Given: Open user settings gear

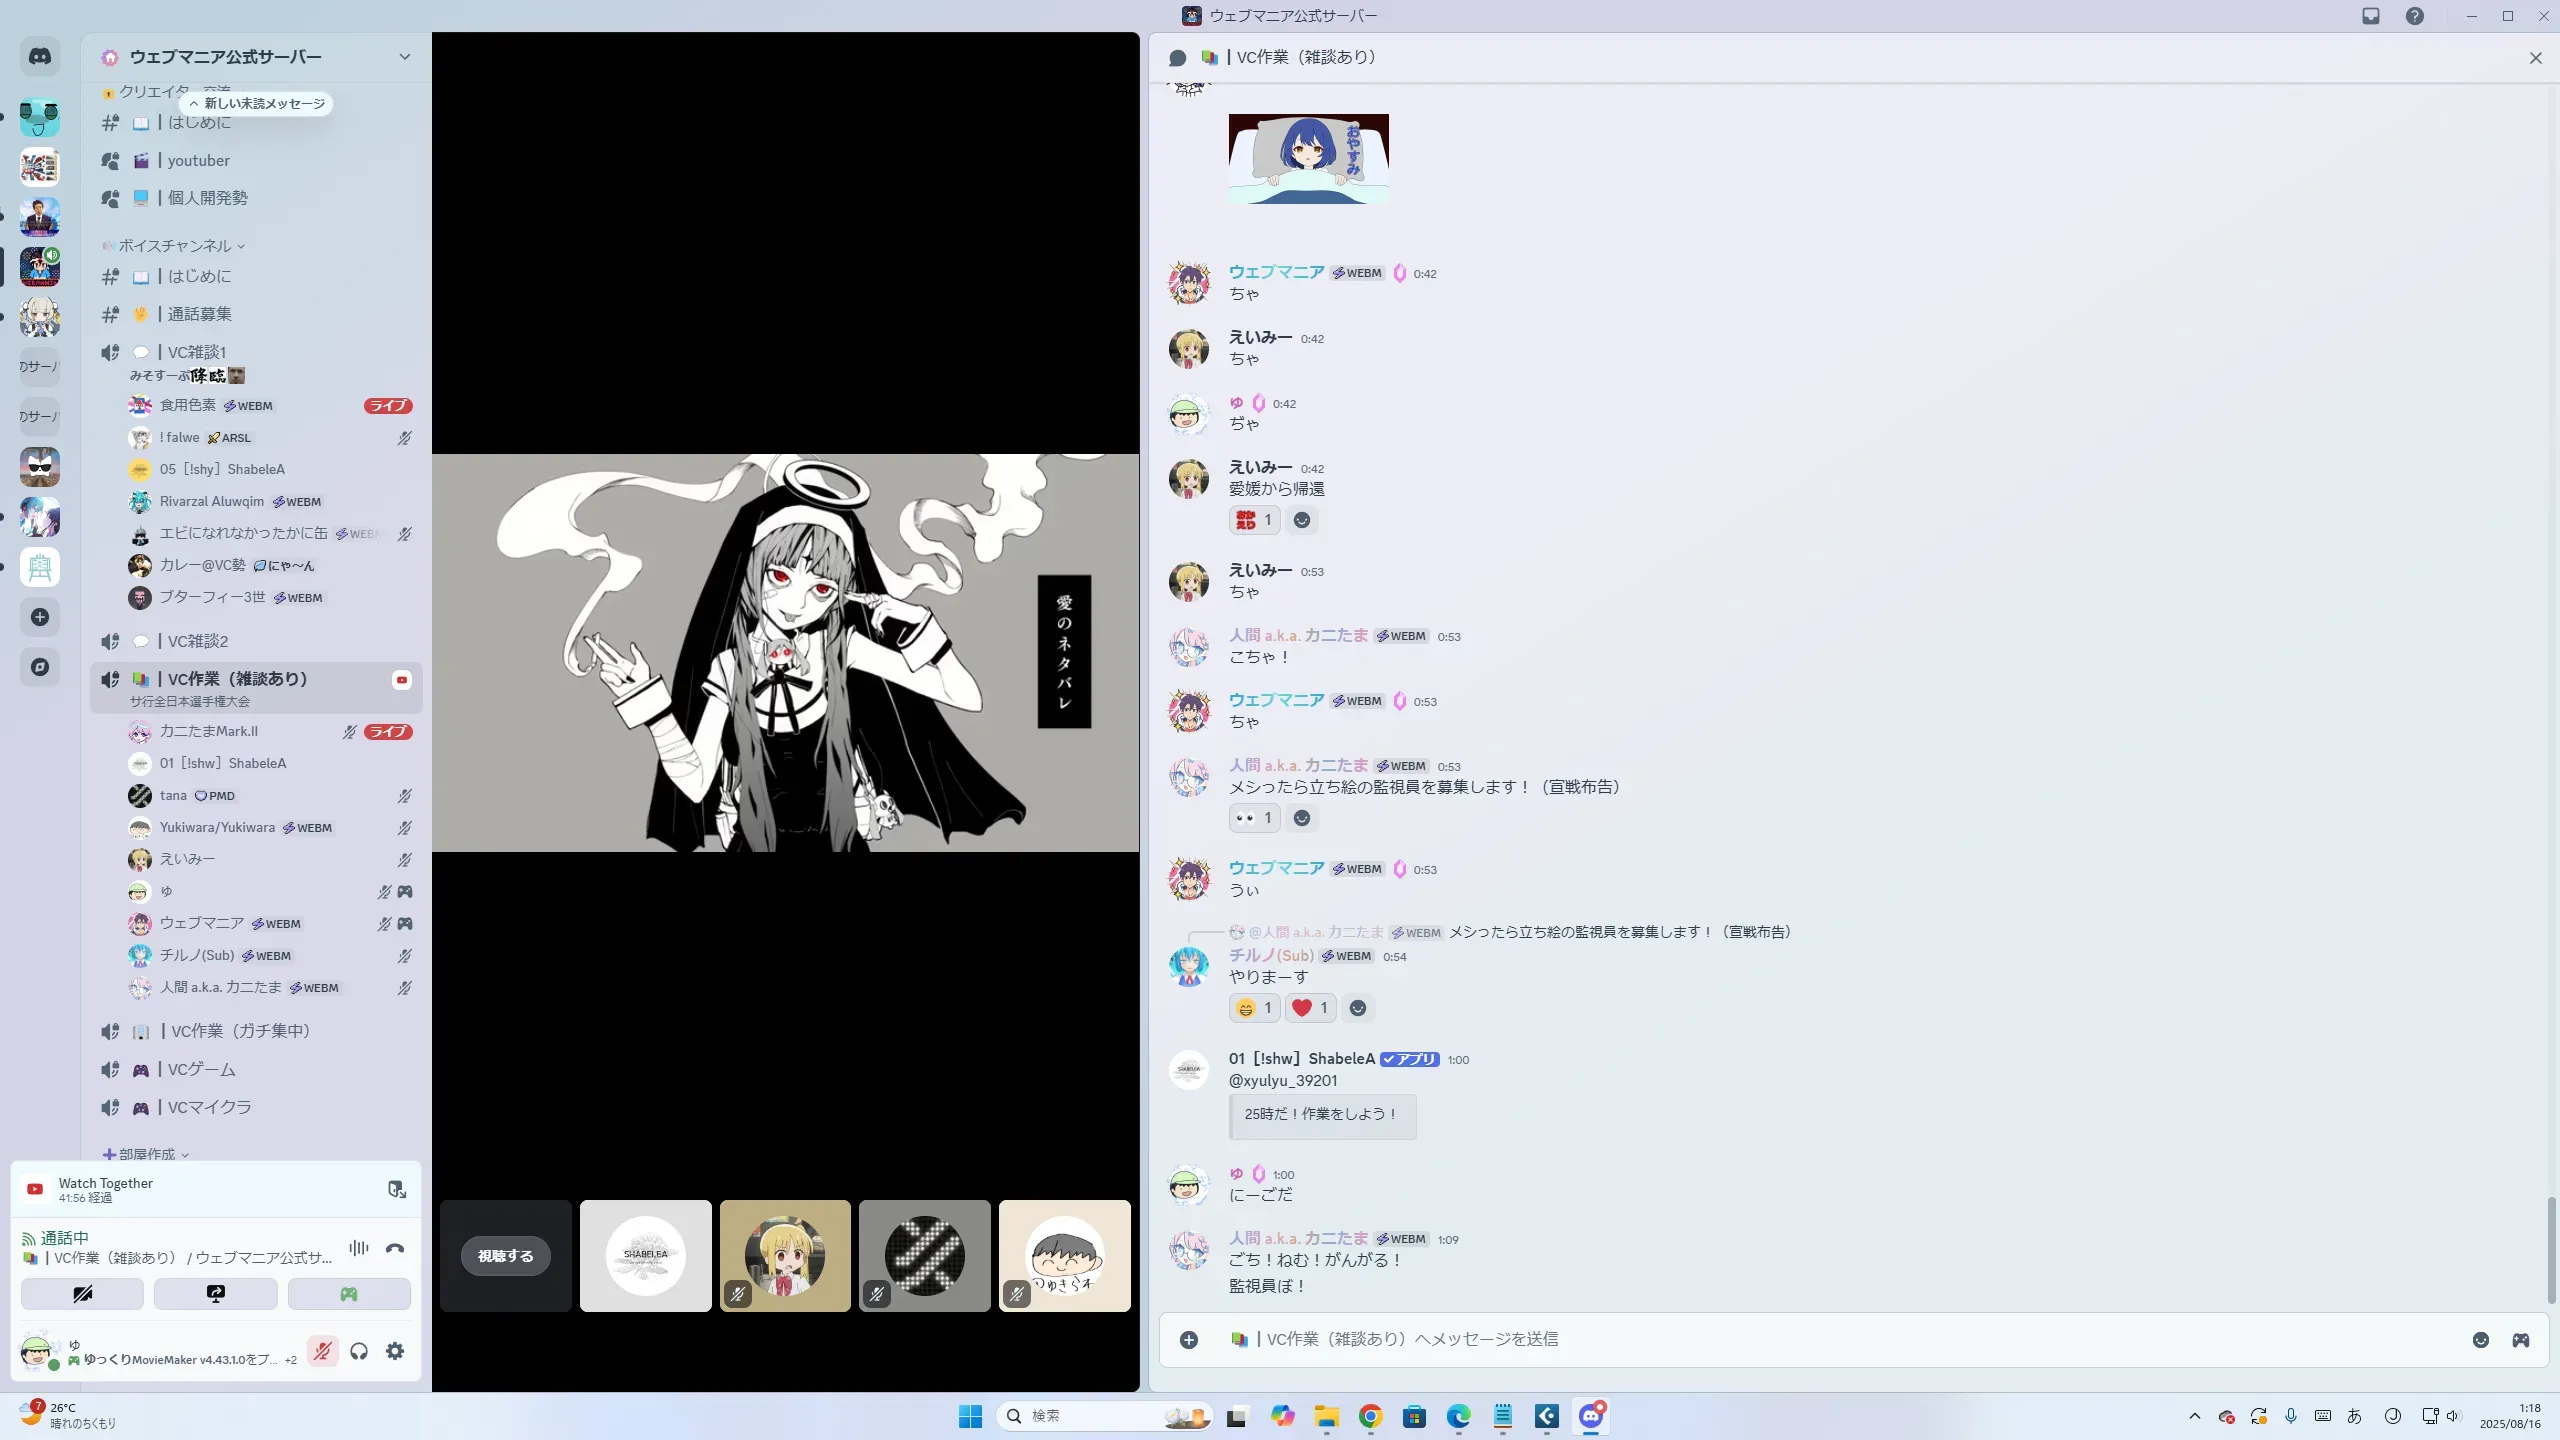Looking at the screenshot, I should click(x=395, y=1351).
